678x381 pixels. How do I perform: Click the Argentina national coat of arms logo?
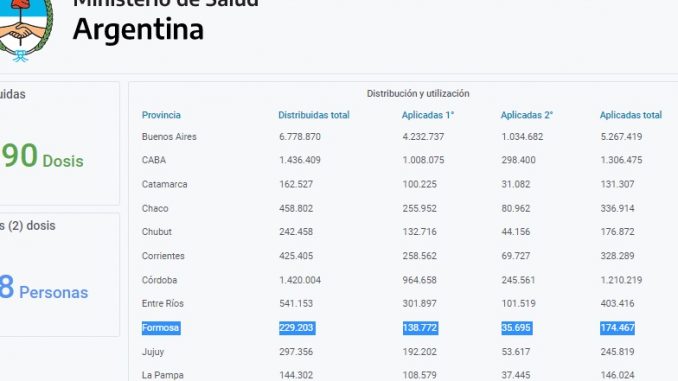pyautogui.click(x=25, y=30)
